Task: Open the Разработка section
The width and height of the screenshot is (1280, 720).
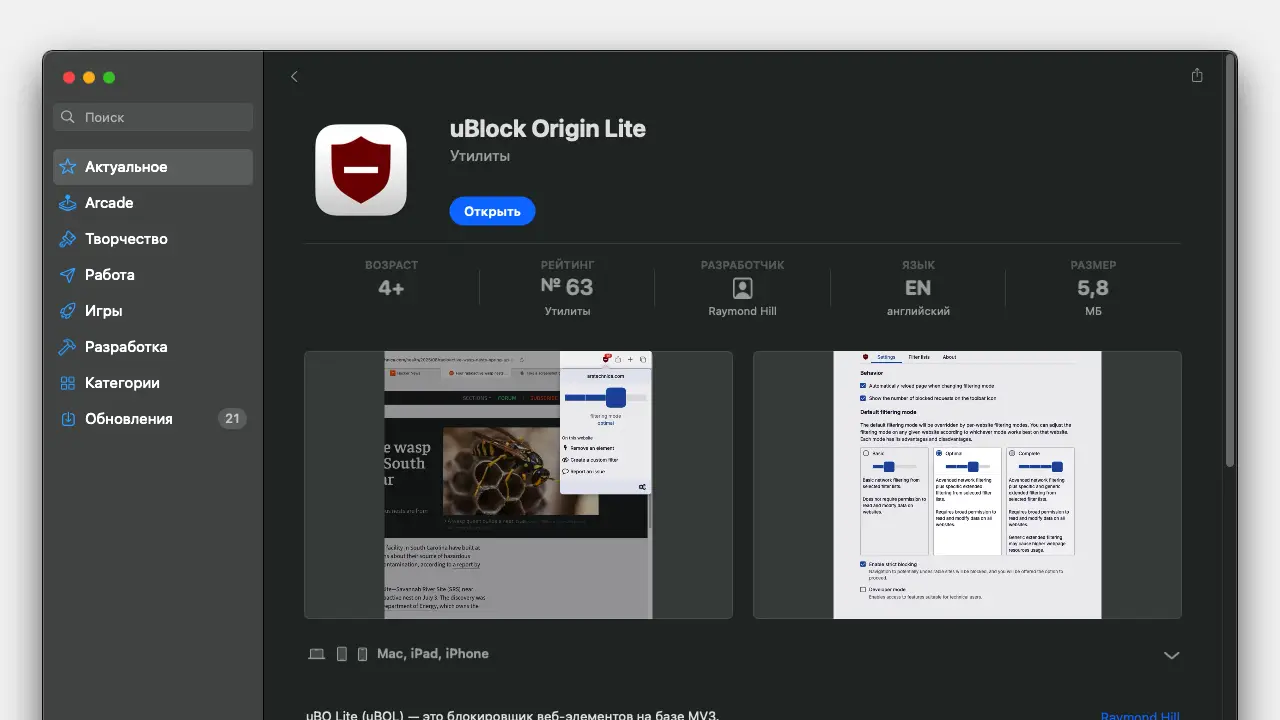Action: click(x=153, y=347)
